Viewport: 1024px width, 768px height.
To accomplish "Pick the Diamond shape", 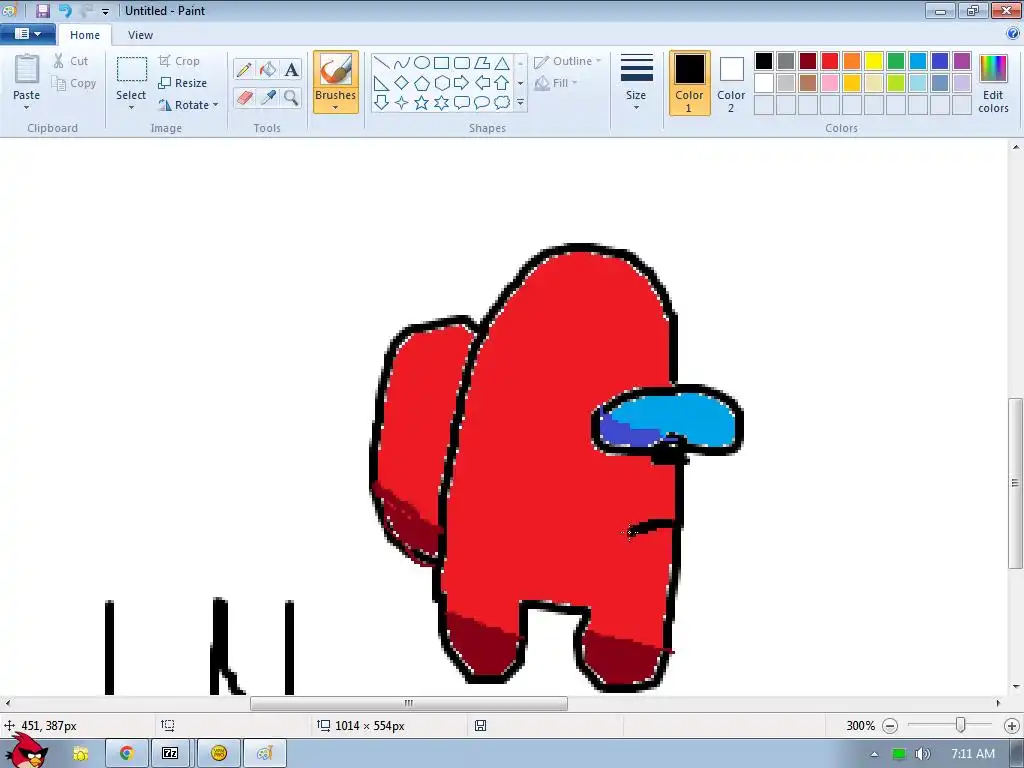I will coord(402,83).
